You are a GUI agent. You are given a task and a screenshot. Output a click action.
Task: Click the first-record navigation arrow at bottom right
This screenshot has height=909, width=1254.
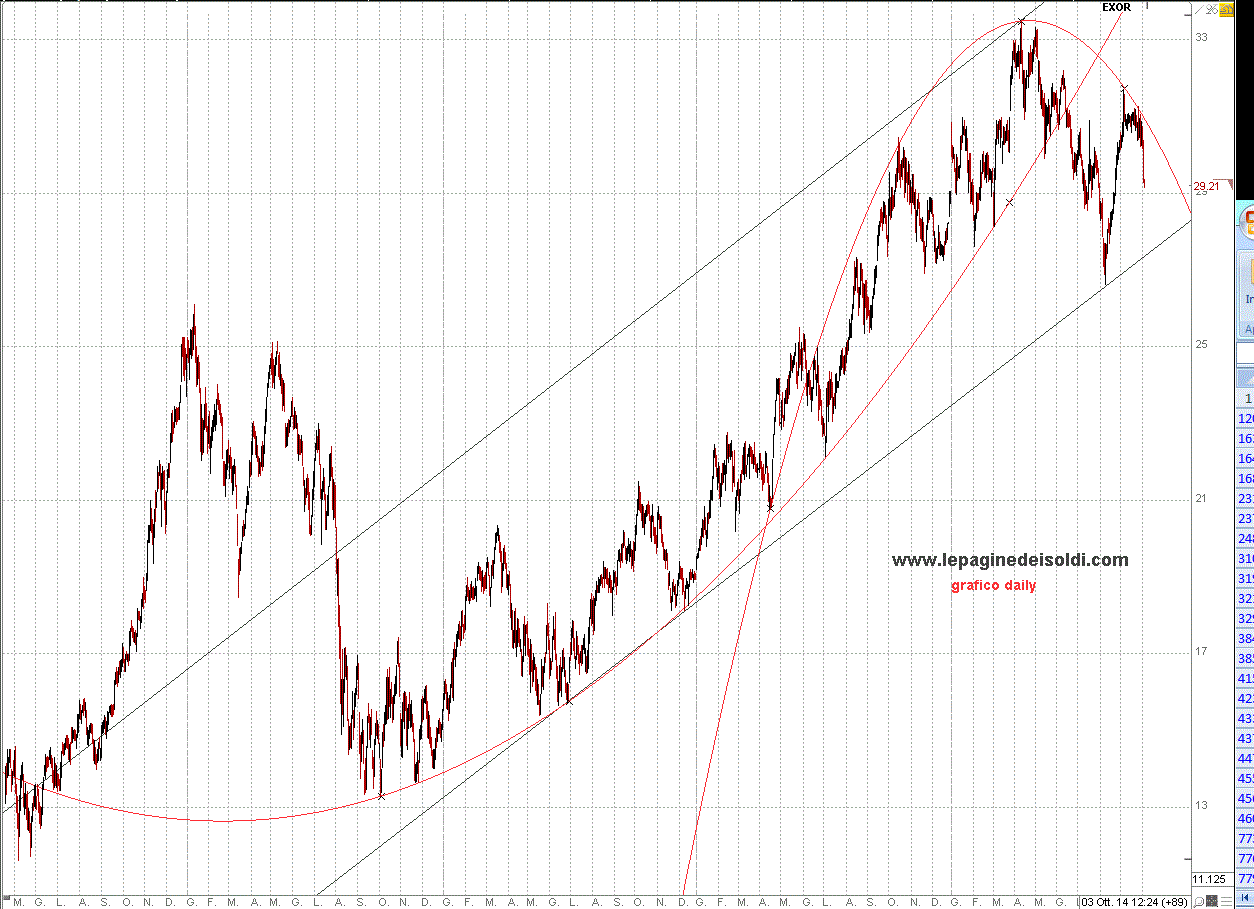[1246, 900]
